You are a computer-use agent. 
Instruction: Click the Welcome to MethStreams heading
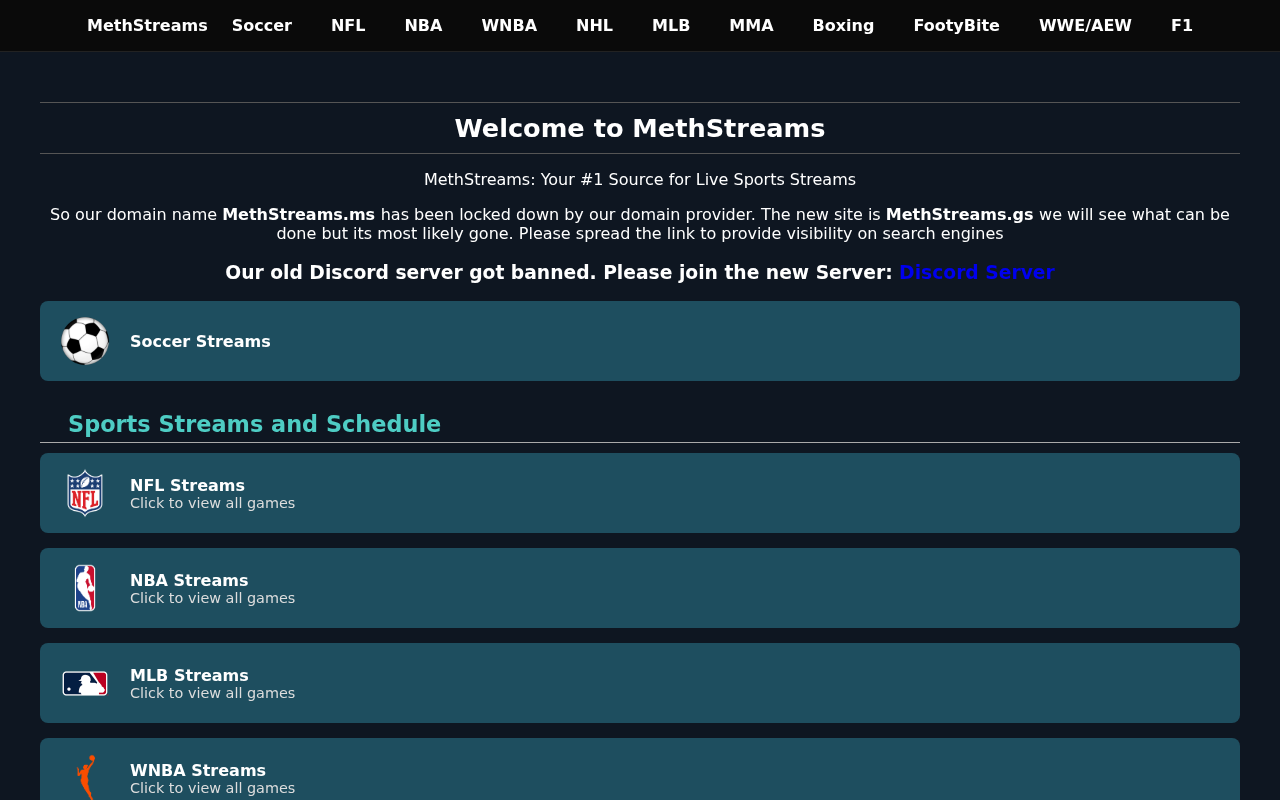(640, 128)
